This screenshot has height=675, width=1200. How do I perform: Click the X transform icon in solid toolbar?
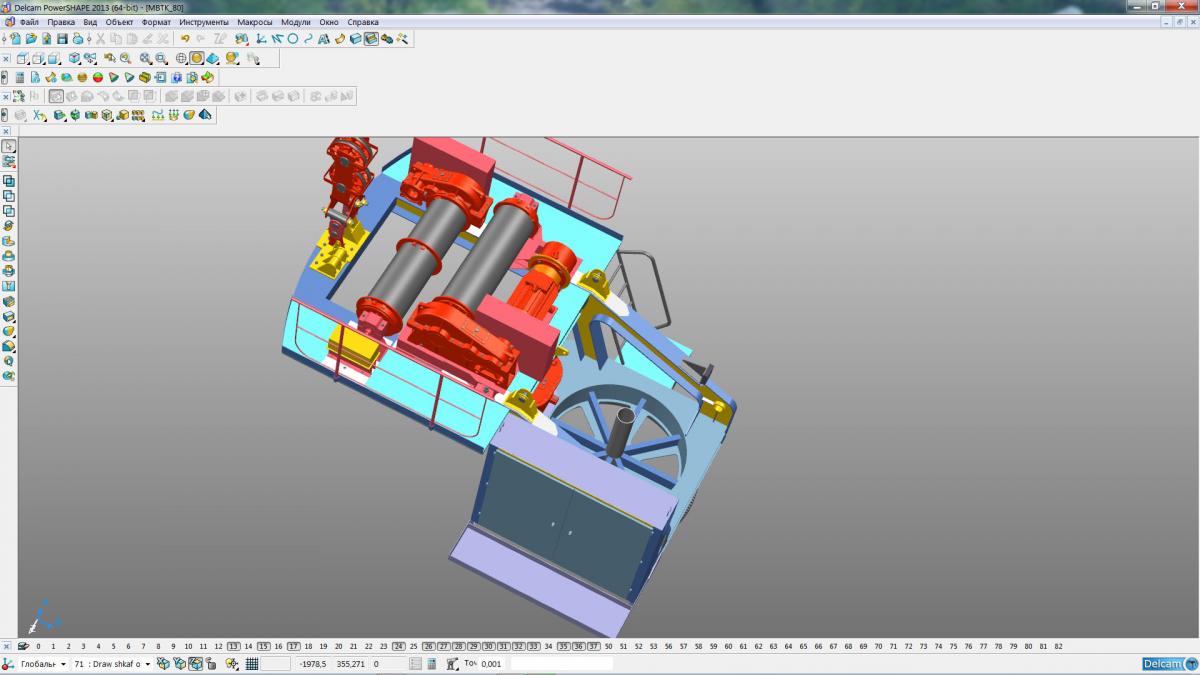tap(38, 115)
